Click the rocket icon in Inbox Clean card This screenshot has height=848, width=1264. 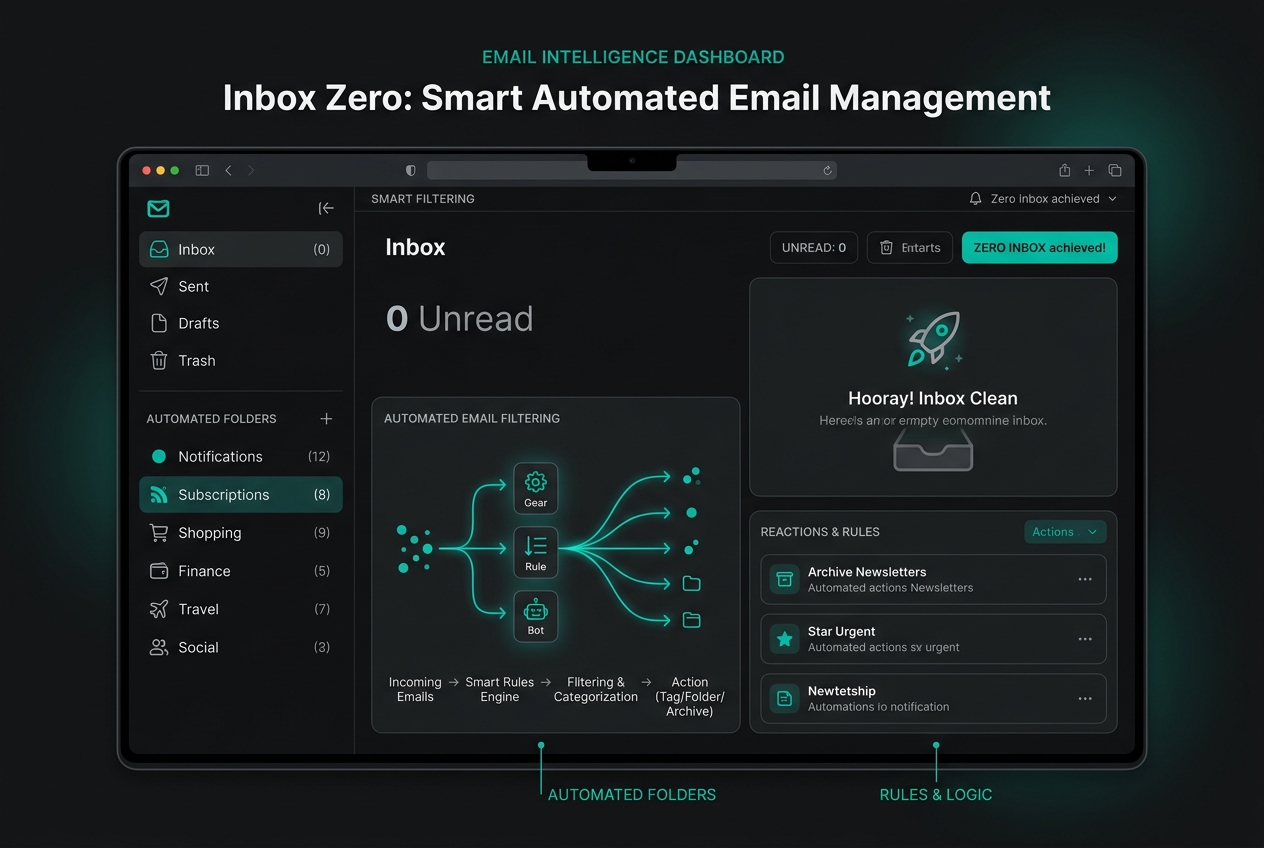[933, 339]
